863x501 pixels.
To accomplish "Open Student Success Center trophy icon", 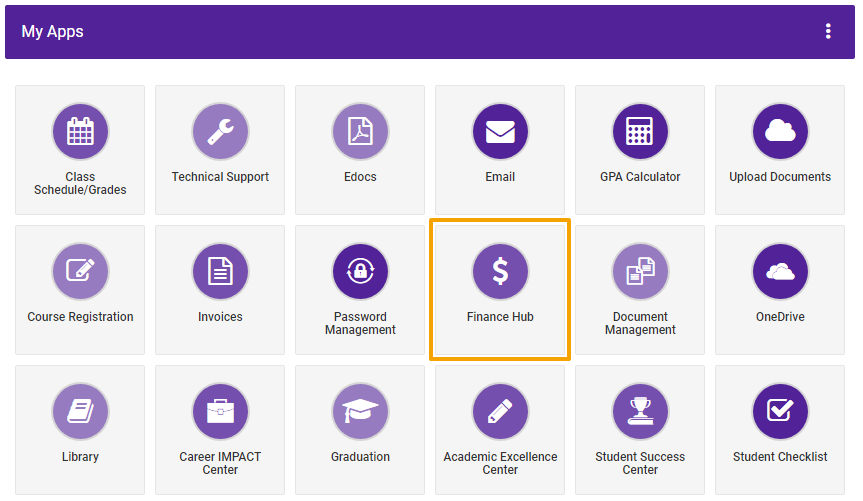I will pos(640,411).
